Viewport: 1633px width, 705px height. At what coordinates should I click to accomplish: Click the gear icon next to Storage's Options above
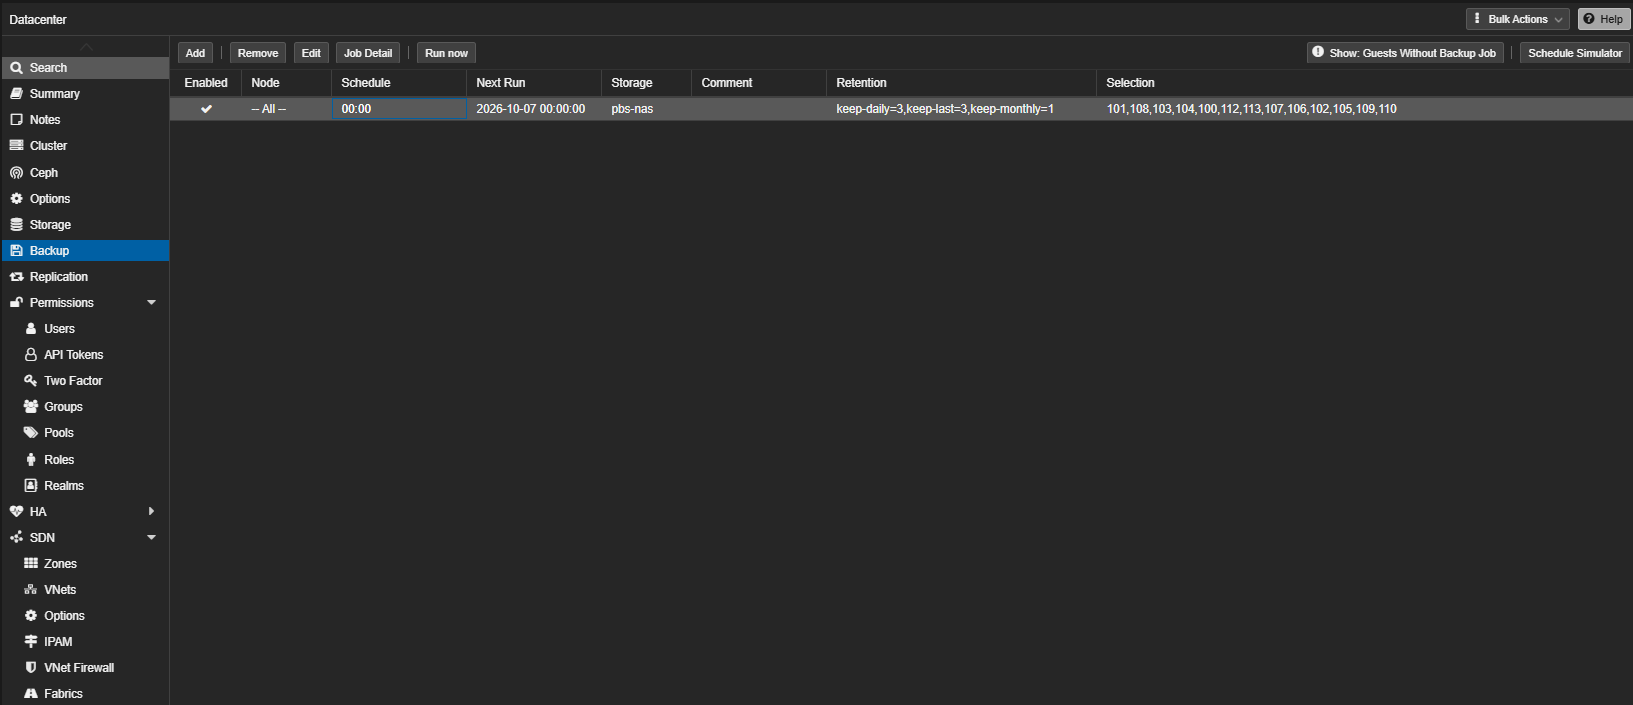[16, 199]
